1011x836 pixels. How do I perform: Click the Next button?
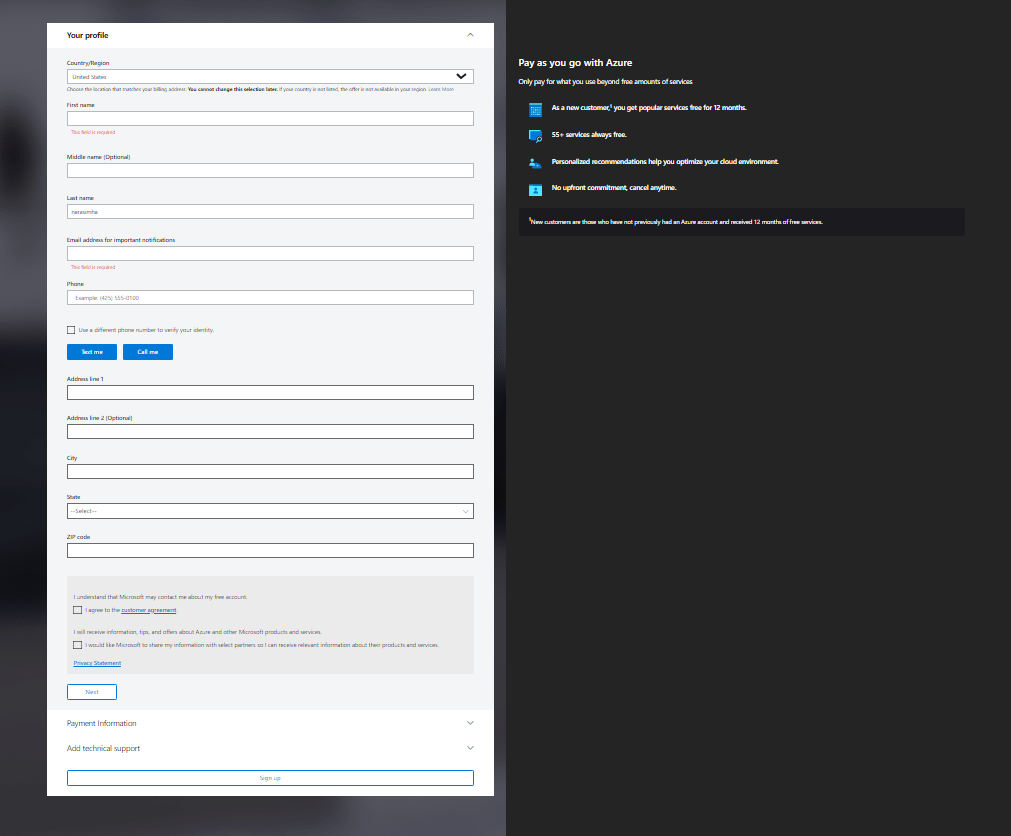[x=92, y=692]
